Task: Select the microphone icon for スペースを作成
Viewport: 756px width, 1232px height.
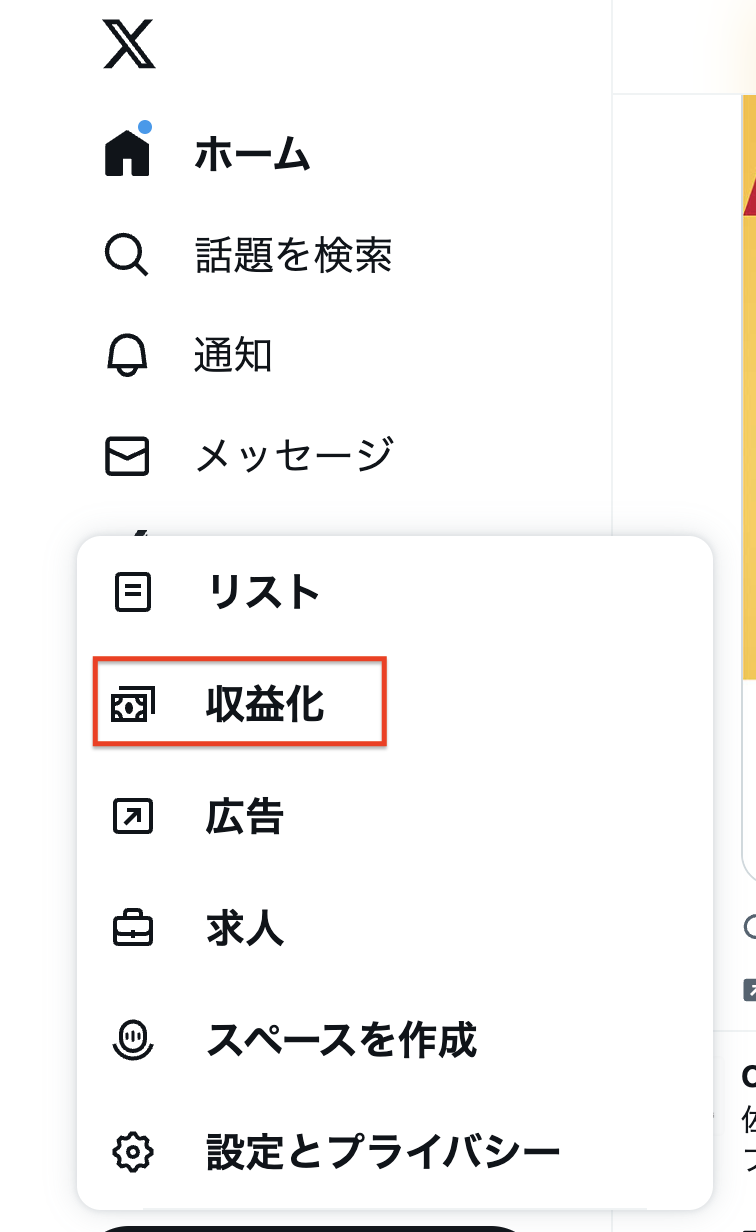Action: [x=131, y=1040]
